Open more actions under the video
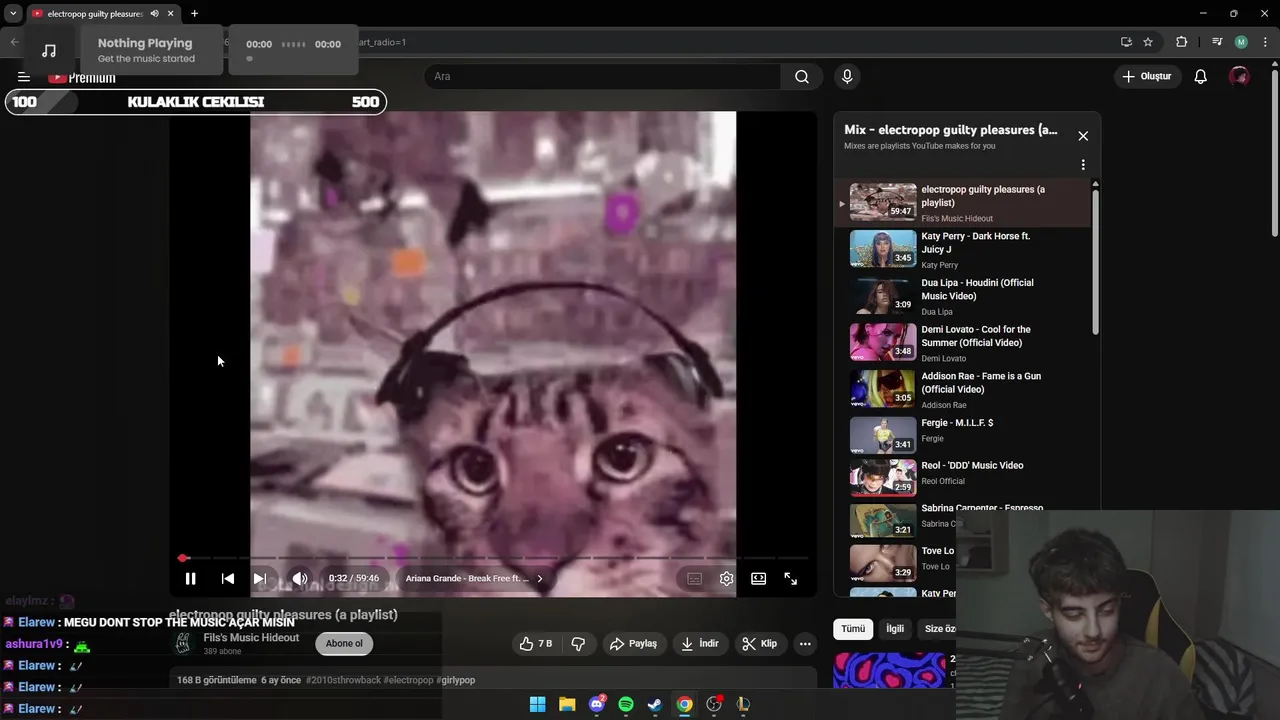Viewport: 1280px width, 720px height. pyautogui.click(x=805, y=644)
